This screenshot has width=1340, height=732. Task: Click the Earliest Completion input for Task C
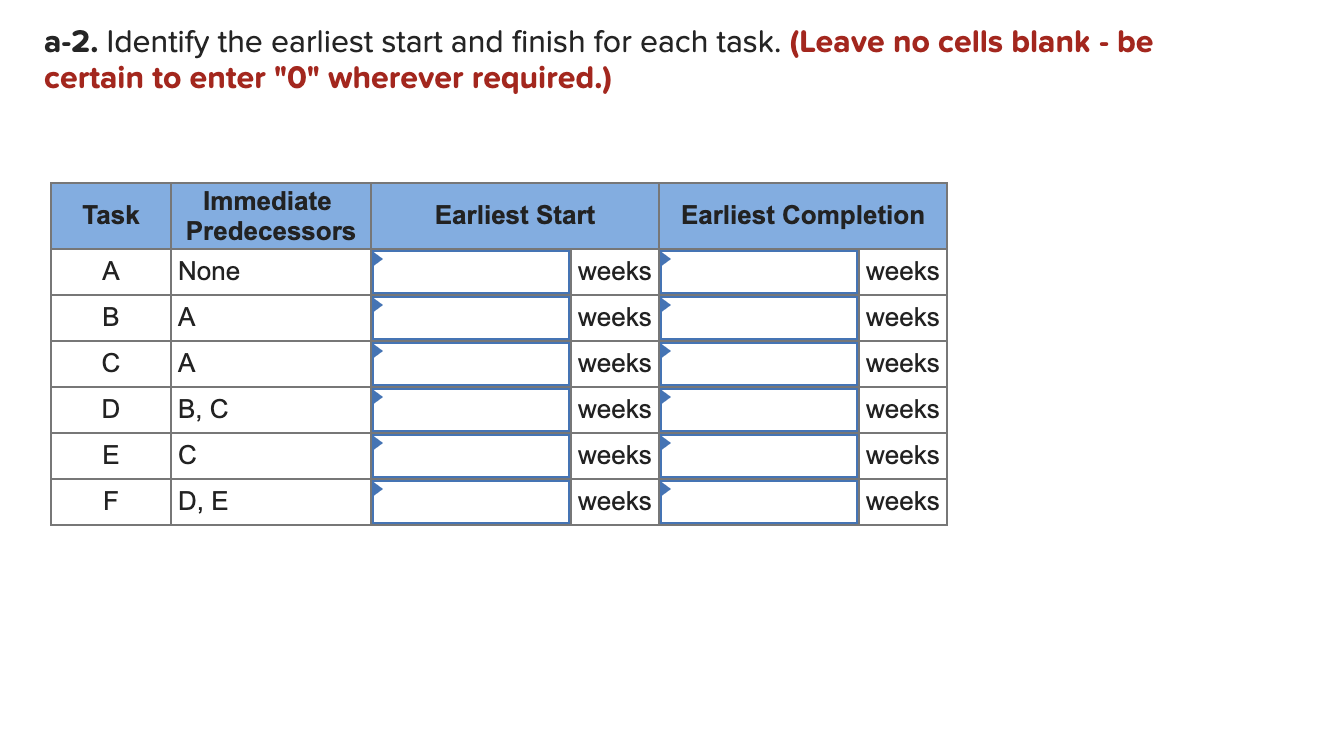(x=758, y=363)
